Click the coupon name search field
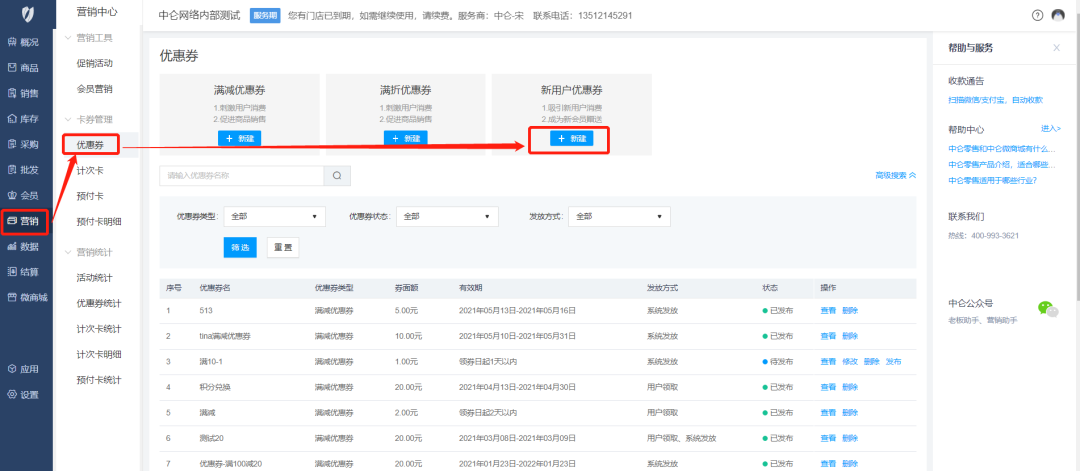Screen dimensions: 1080x471 [x=241, y=176]
